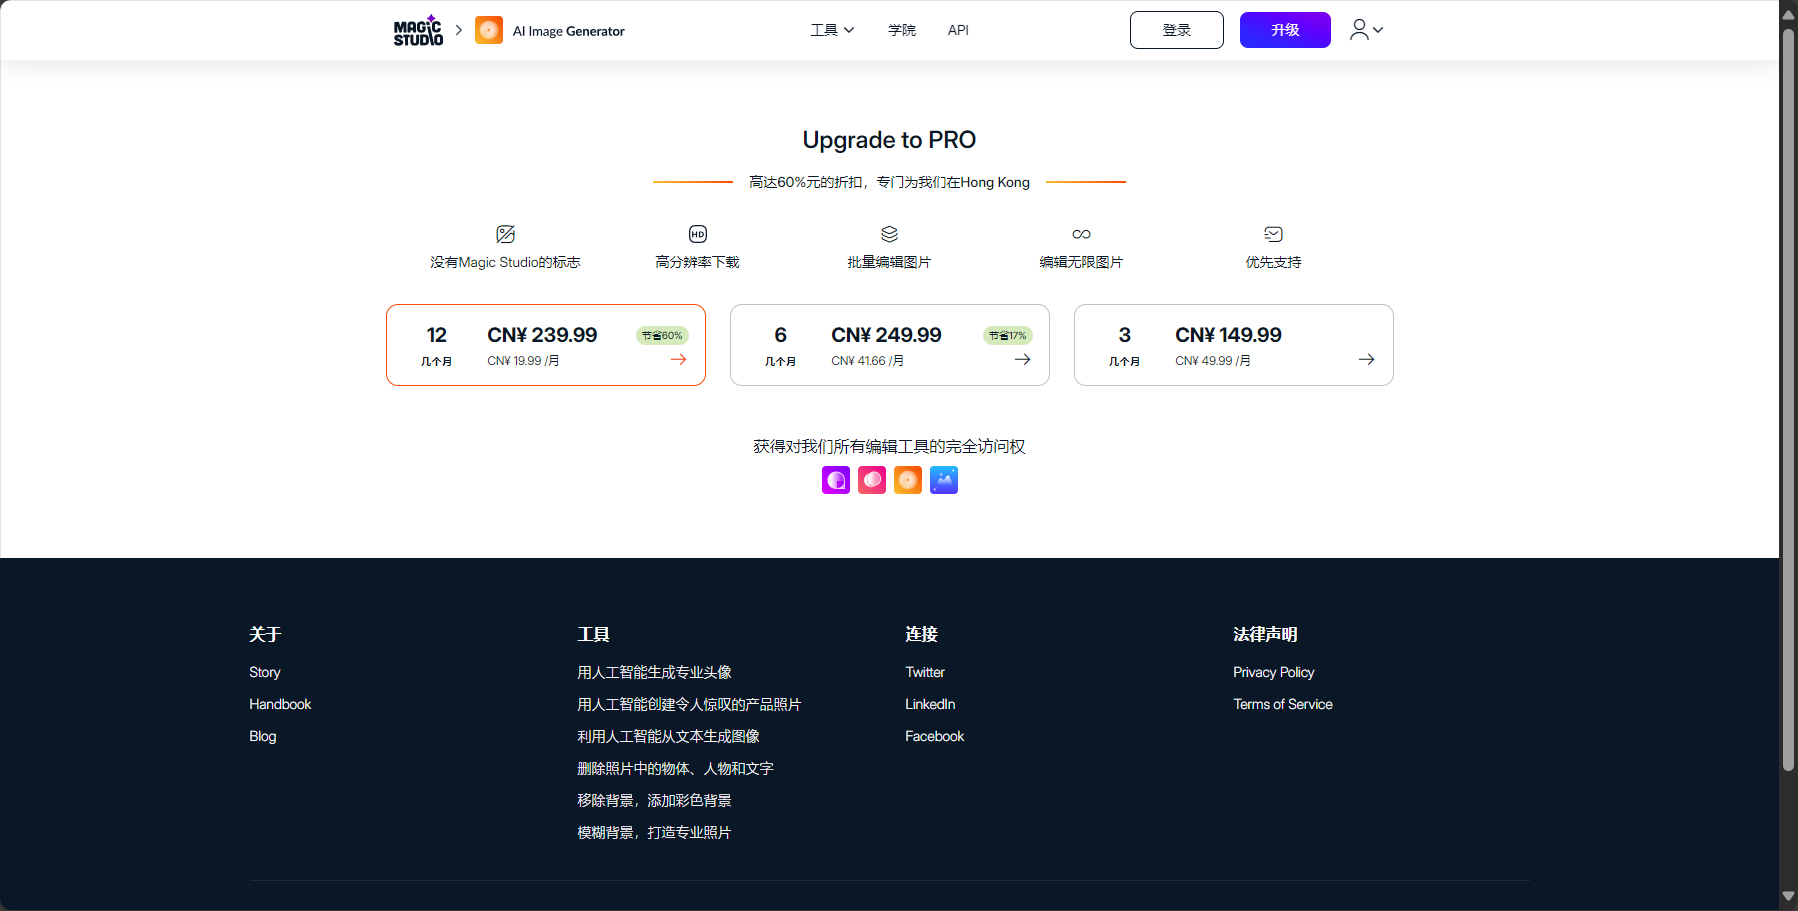The height and width of the screenshot is (911, 1798).
Task: Click the 节省17% savings badge
Action: pos(1007,335)
